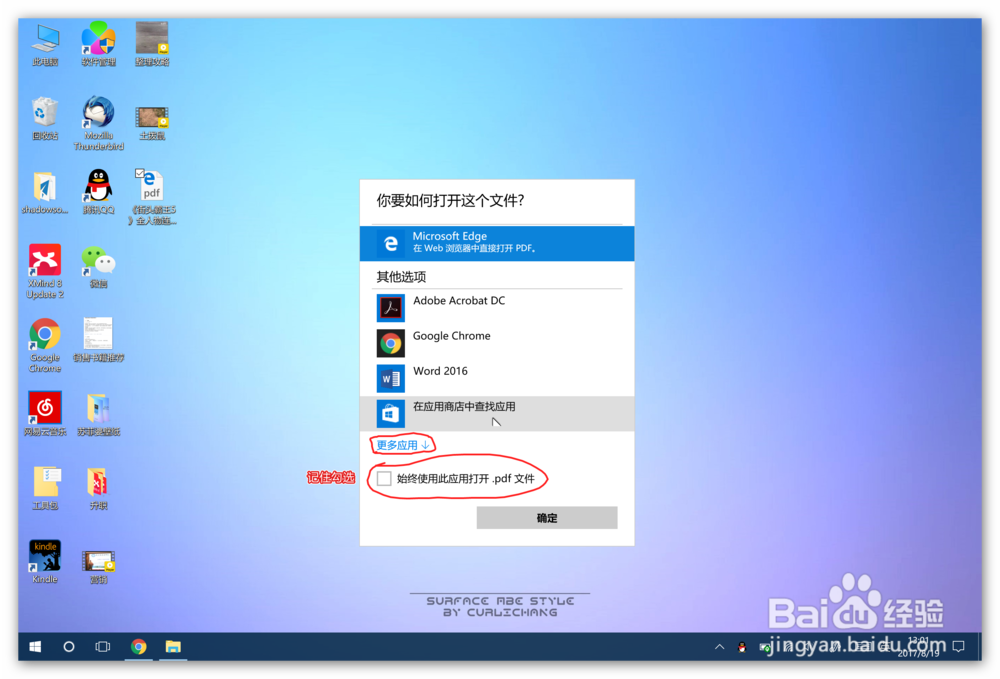Pick Google Chrome in the app list

click(497, 342)
